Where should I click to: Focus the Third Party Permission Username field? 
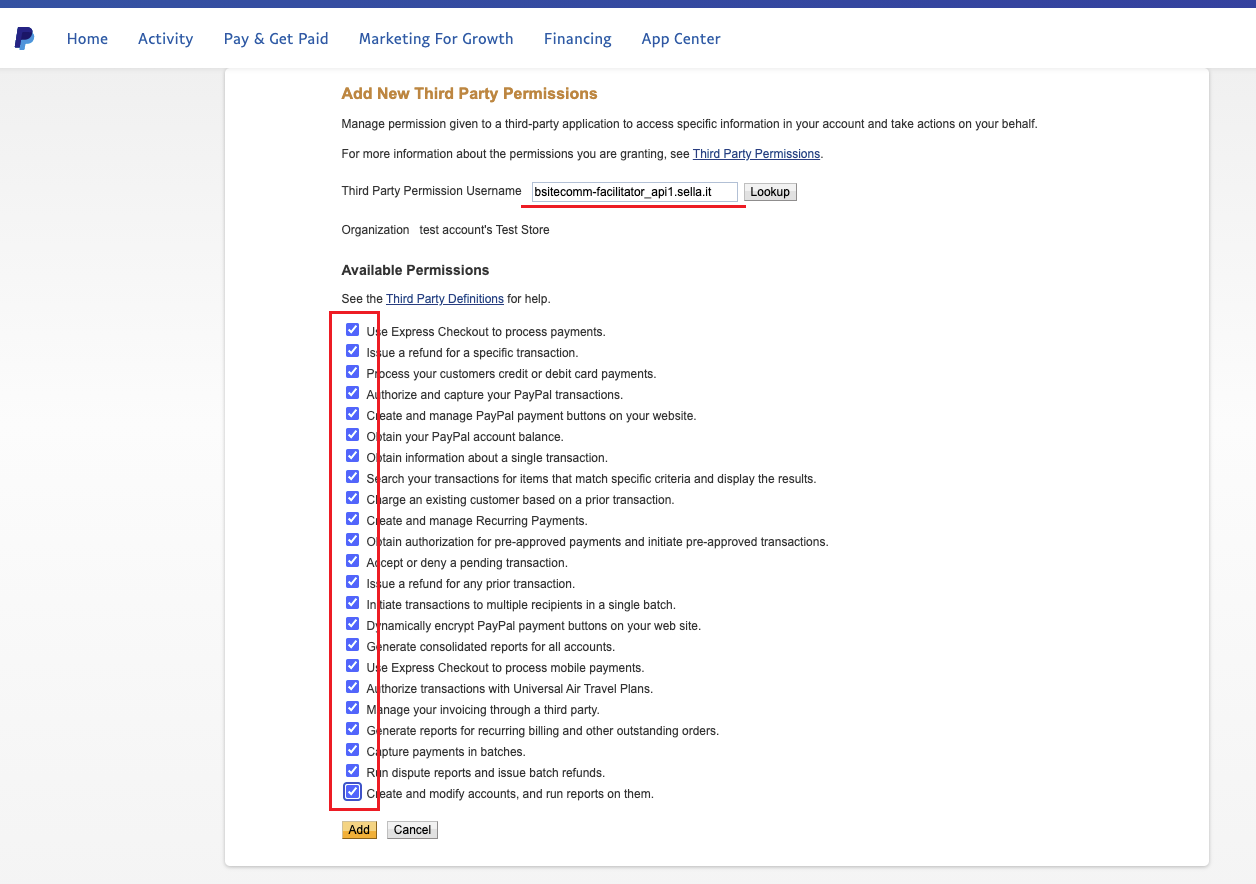(635, 192)
